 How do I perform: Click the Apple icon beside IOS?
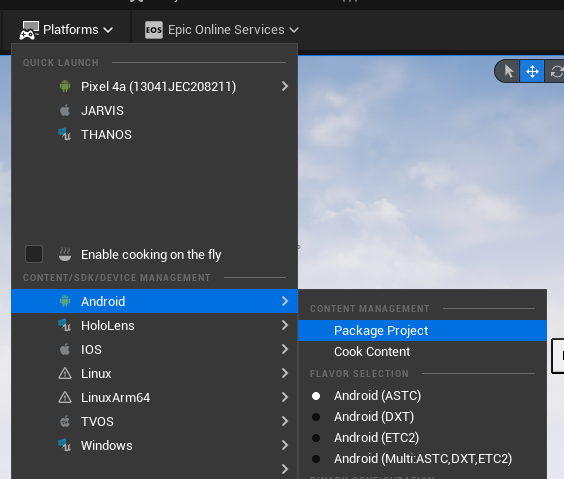click(65, 349)
